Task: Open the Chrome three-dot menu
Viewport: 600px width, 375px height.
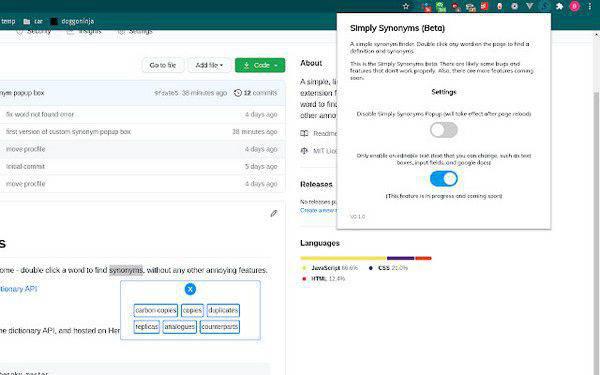Action: pyautogui.click(x=589, y=6)
